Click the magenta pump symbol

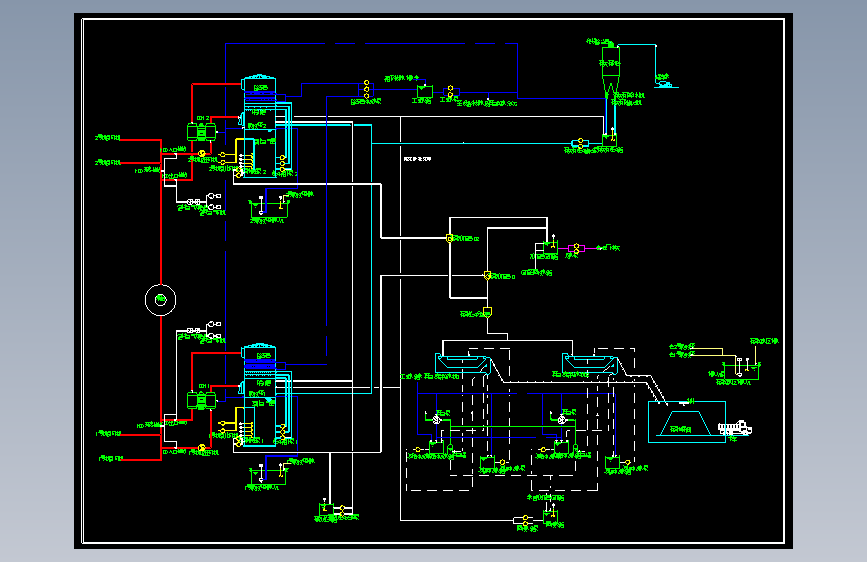point(576,249)
